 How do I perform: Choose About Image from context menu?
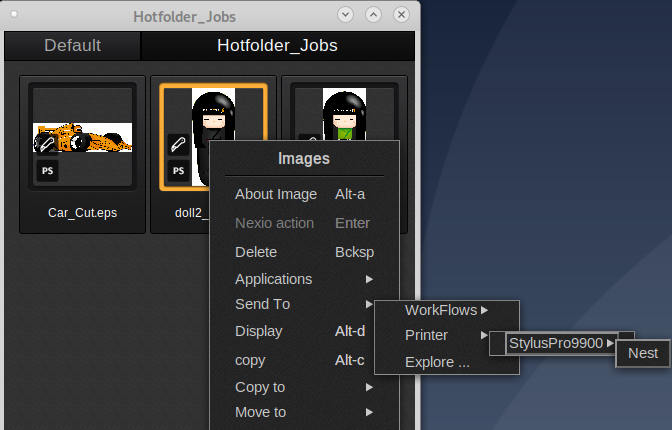click(304, 194)
